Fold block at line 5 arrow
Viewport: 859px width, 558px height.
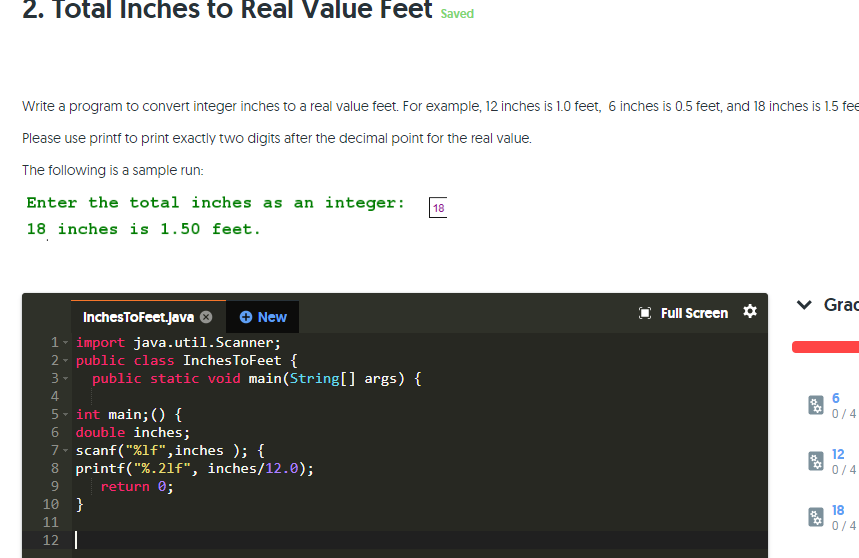pyautogui.click(x=66, y=415)
